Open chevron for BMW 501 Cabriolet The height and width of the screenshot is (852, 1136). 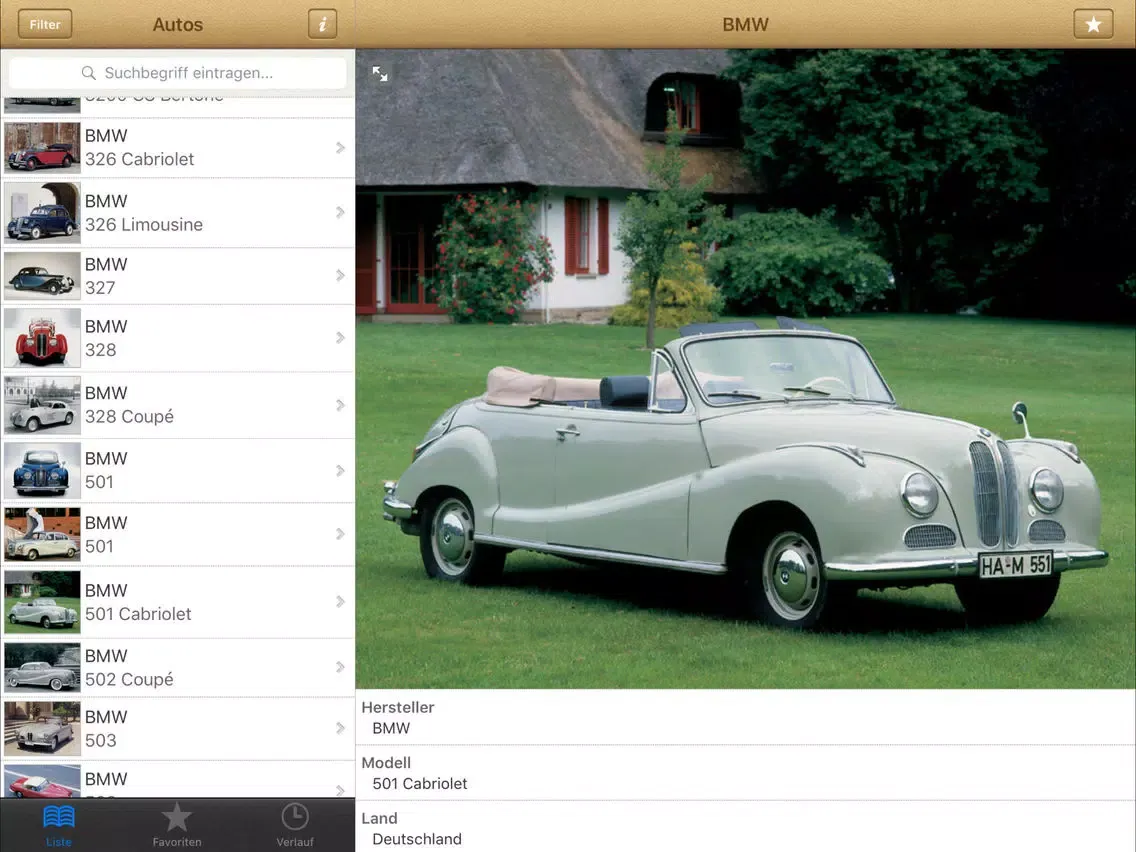(x=340, y=601)
